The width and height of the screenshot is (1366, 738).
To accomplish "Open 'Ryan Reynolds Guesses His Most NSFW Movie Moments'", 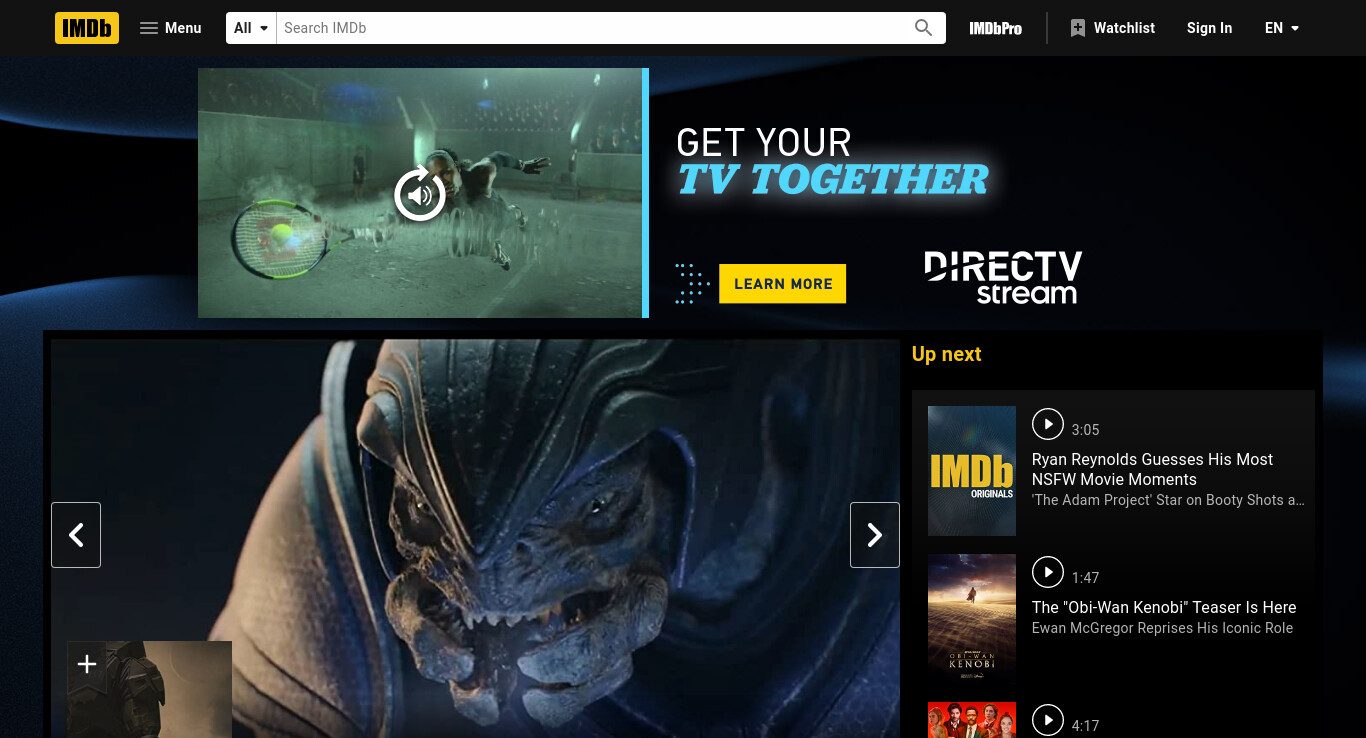I will [1152, 469].
